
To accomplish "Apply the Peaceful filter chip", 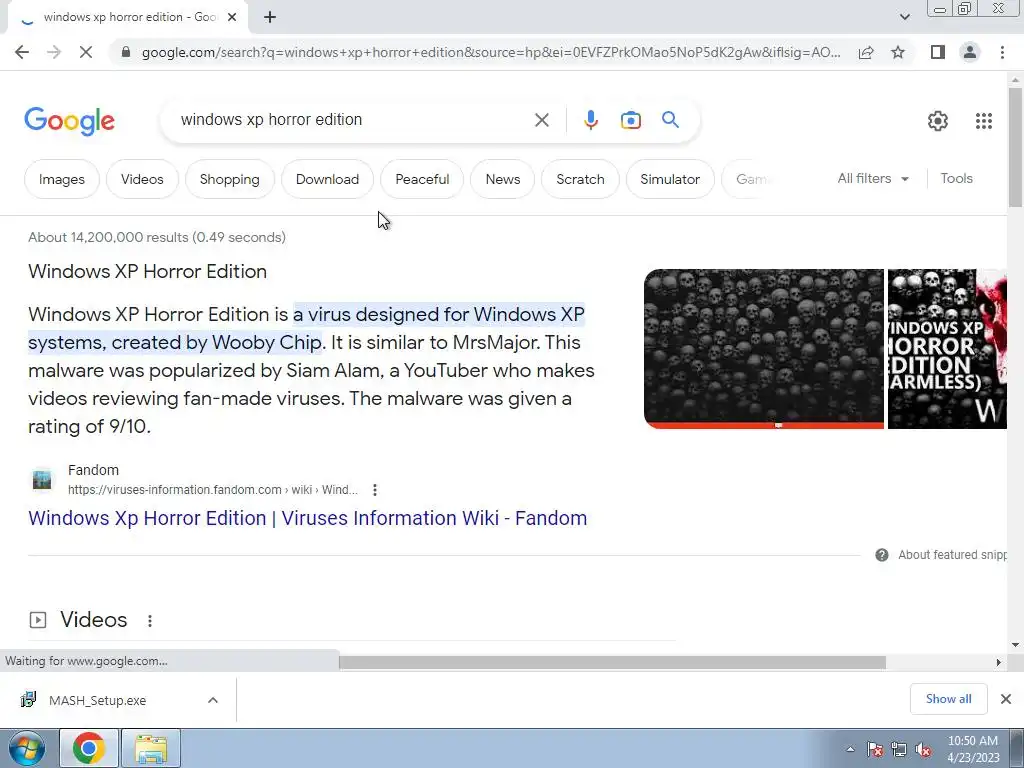I will 422,179.
